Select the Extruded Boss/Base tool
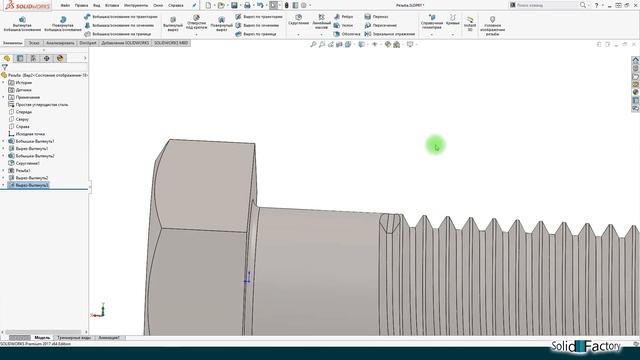640x360 pixels. click(x=22, y=24)
